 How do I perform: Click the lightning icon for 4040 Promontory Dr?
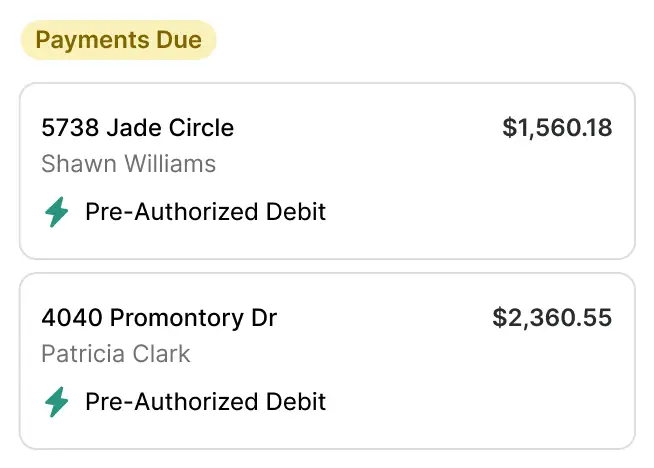coord(57,402)
